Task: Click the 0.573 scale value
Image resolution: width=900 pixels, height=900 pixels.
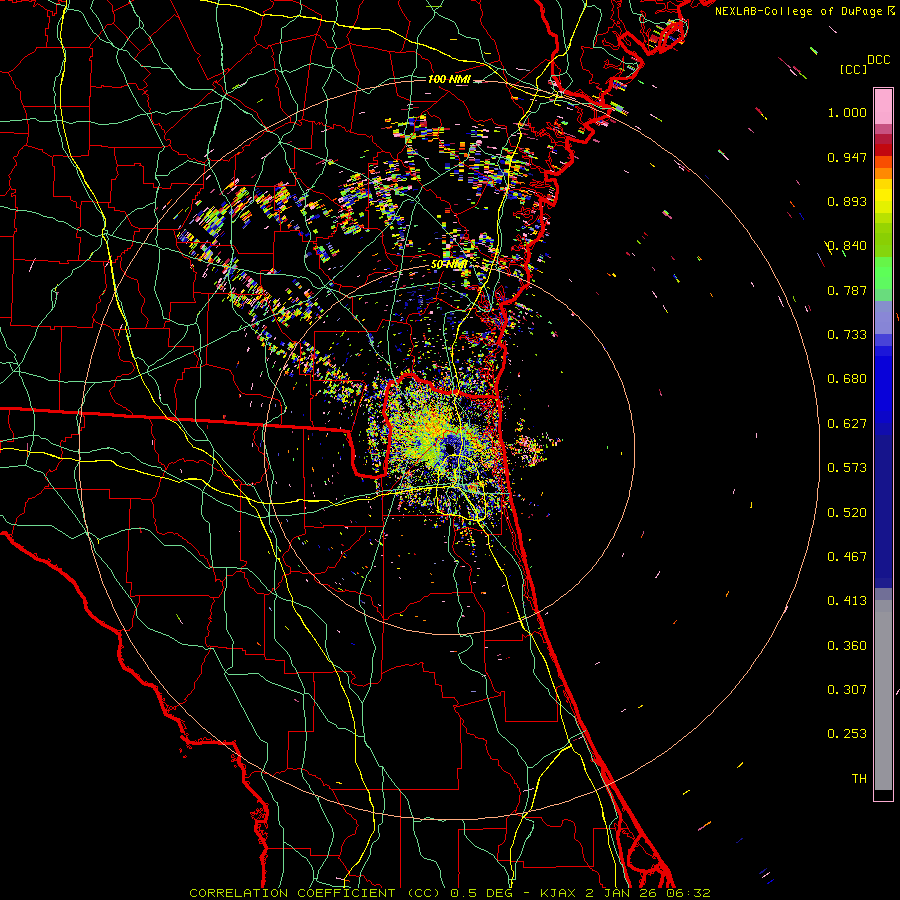Action: (x=847, y=468)
